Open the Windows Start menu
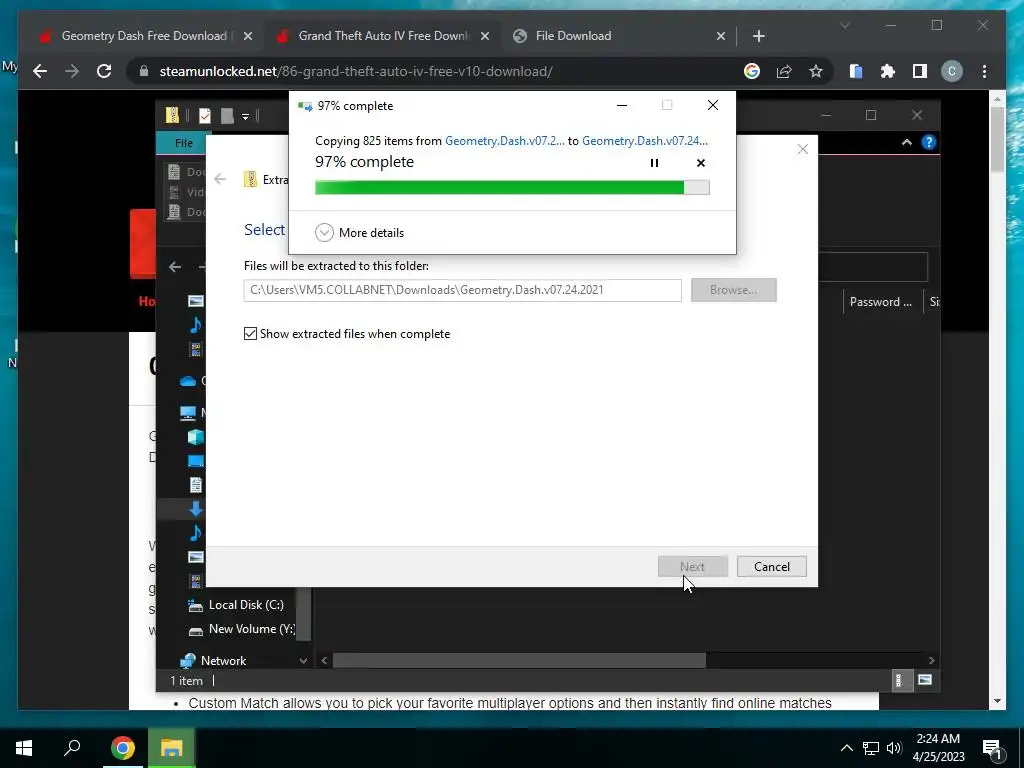Viewport: 1024px width, 768px height. point(24,748)
